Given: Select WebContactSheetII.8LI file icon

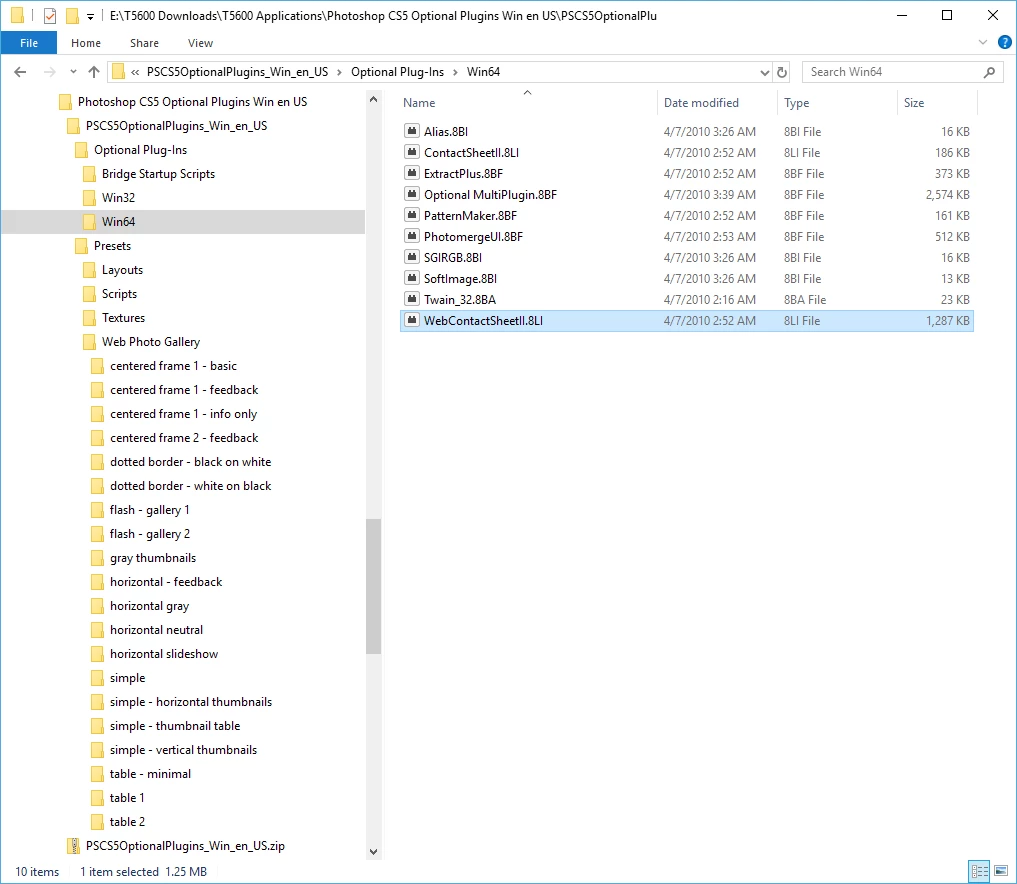Looking at the screenshot, I should [411, 320].
